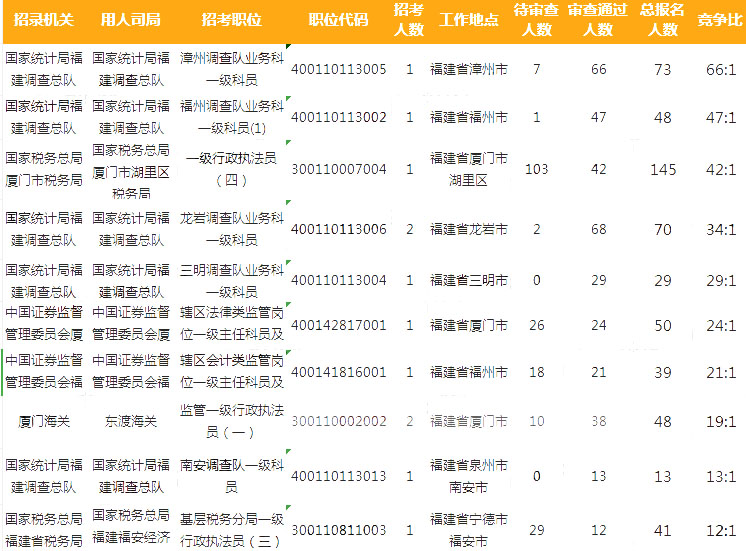Select the 总报名人数 header cell
Screen dimensions: 746x551
point(662,20)
